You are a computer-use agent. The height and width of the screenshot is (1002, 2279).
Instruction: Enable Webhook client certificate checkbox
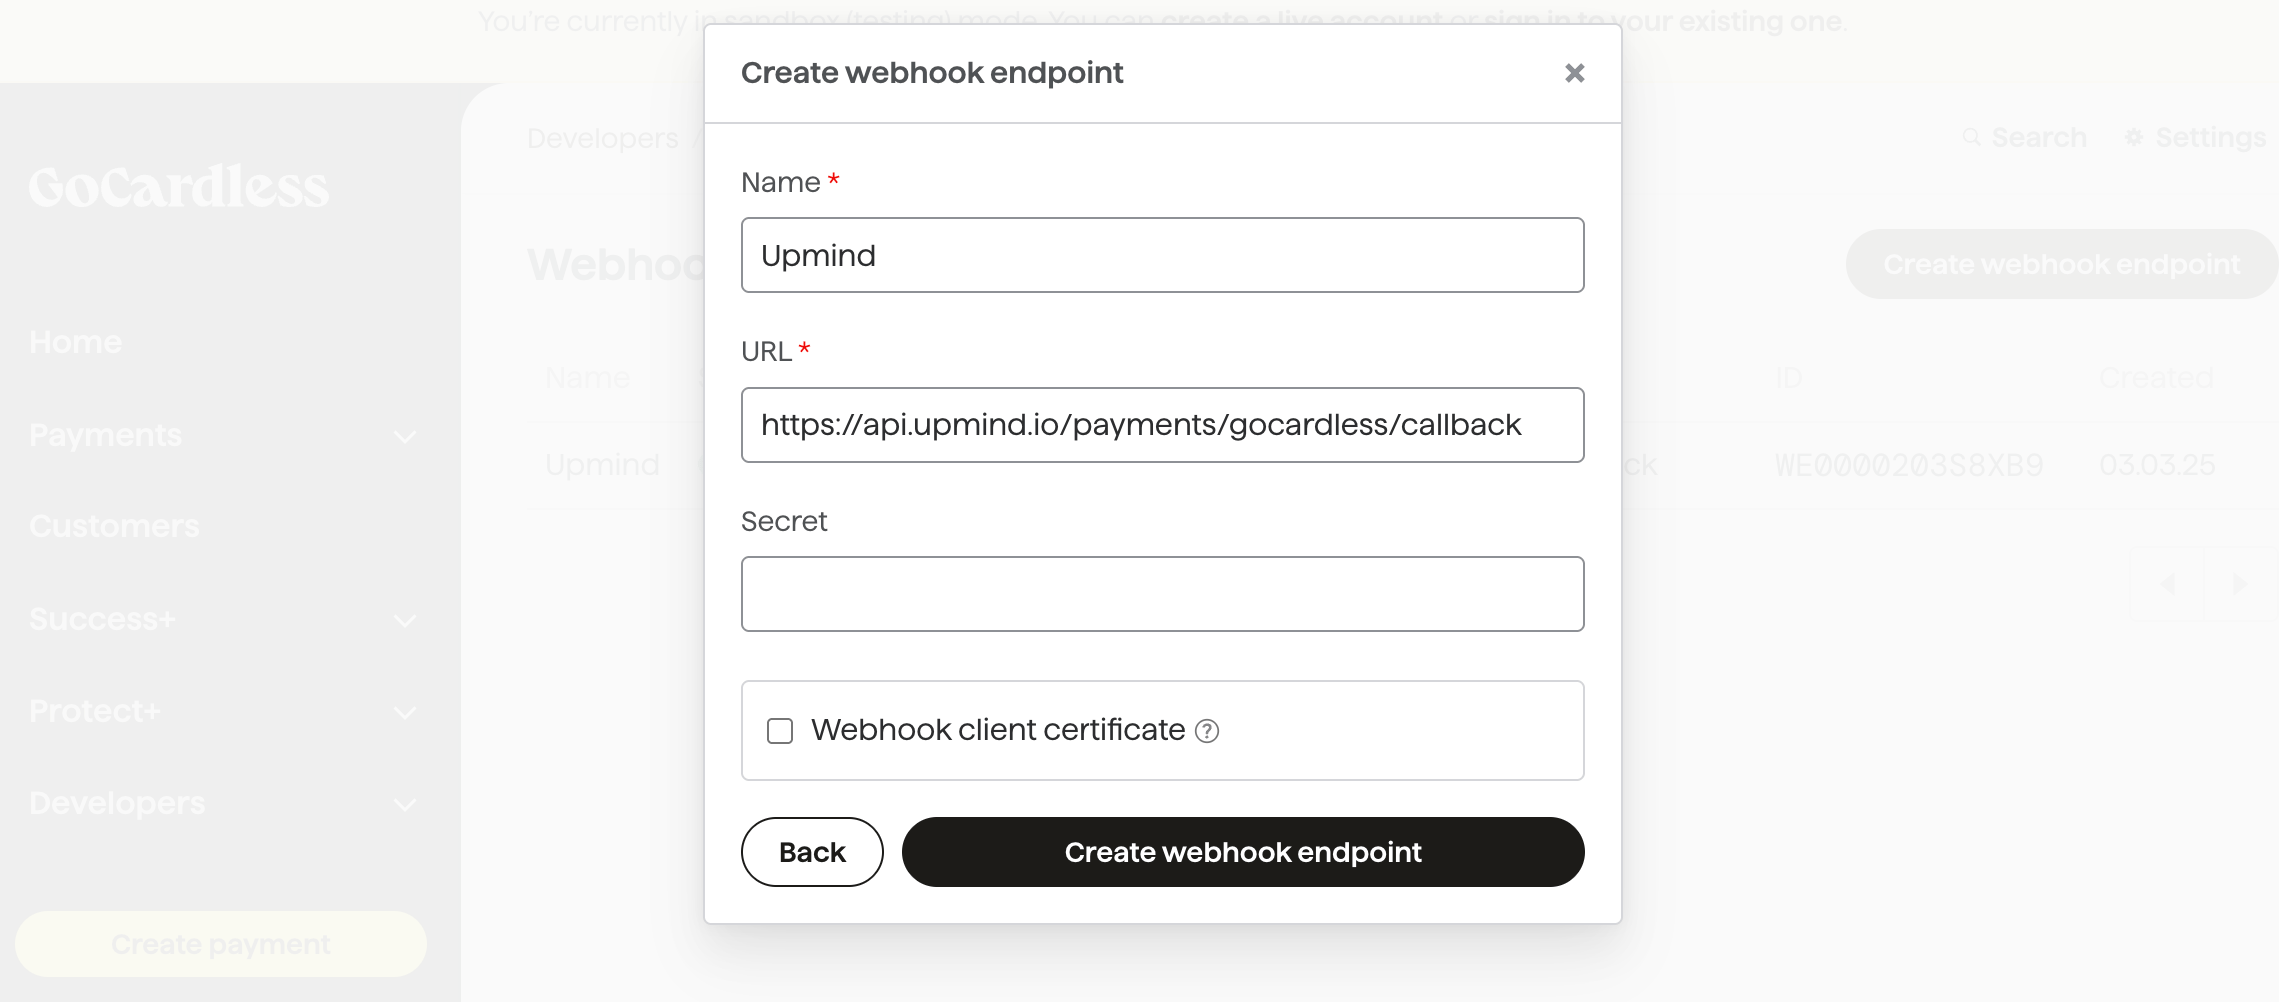pos(780,731)
